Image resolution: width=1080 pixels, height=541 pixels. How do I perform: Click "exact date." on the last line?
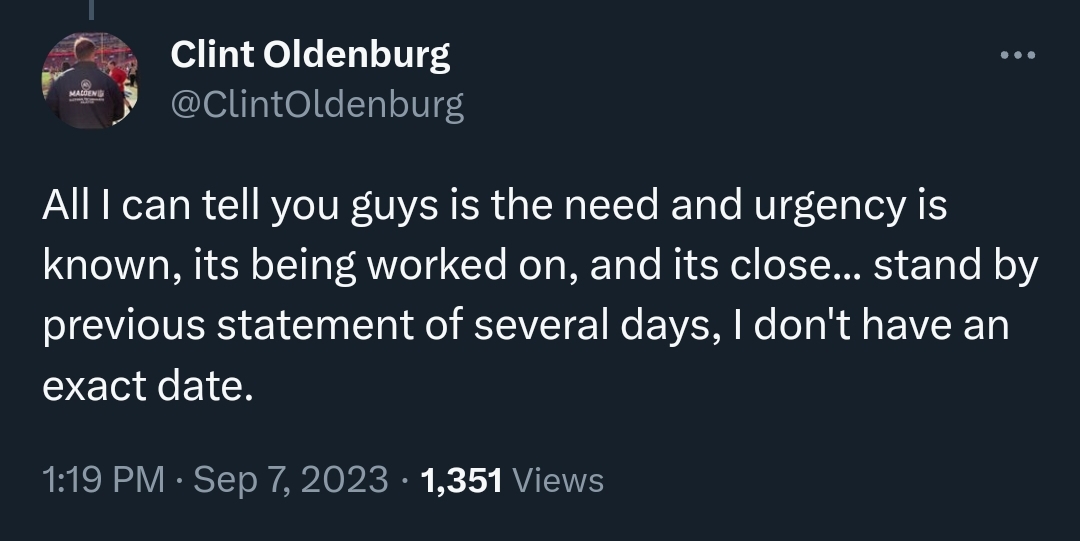pyautogui.click(x=142, y=385)
